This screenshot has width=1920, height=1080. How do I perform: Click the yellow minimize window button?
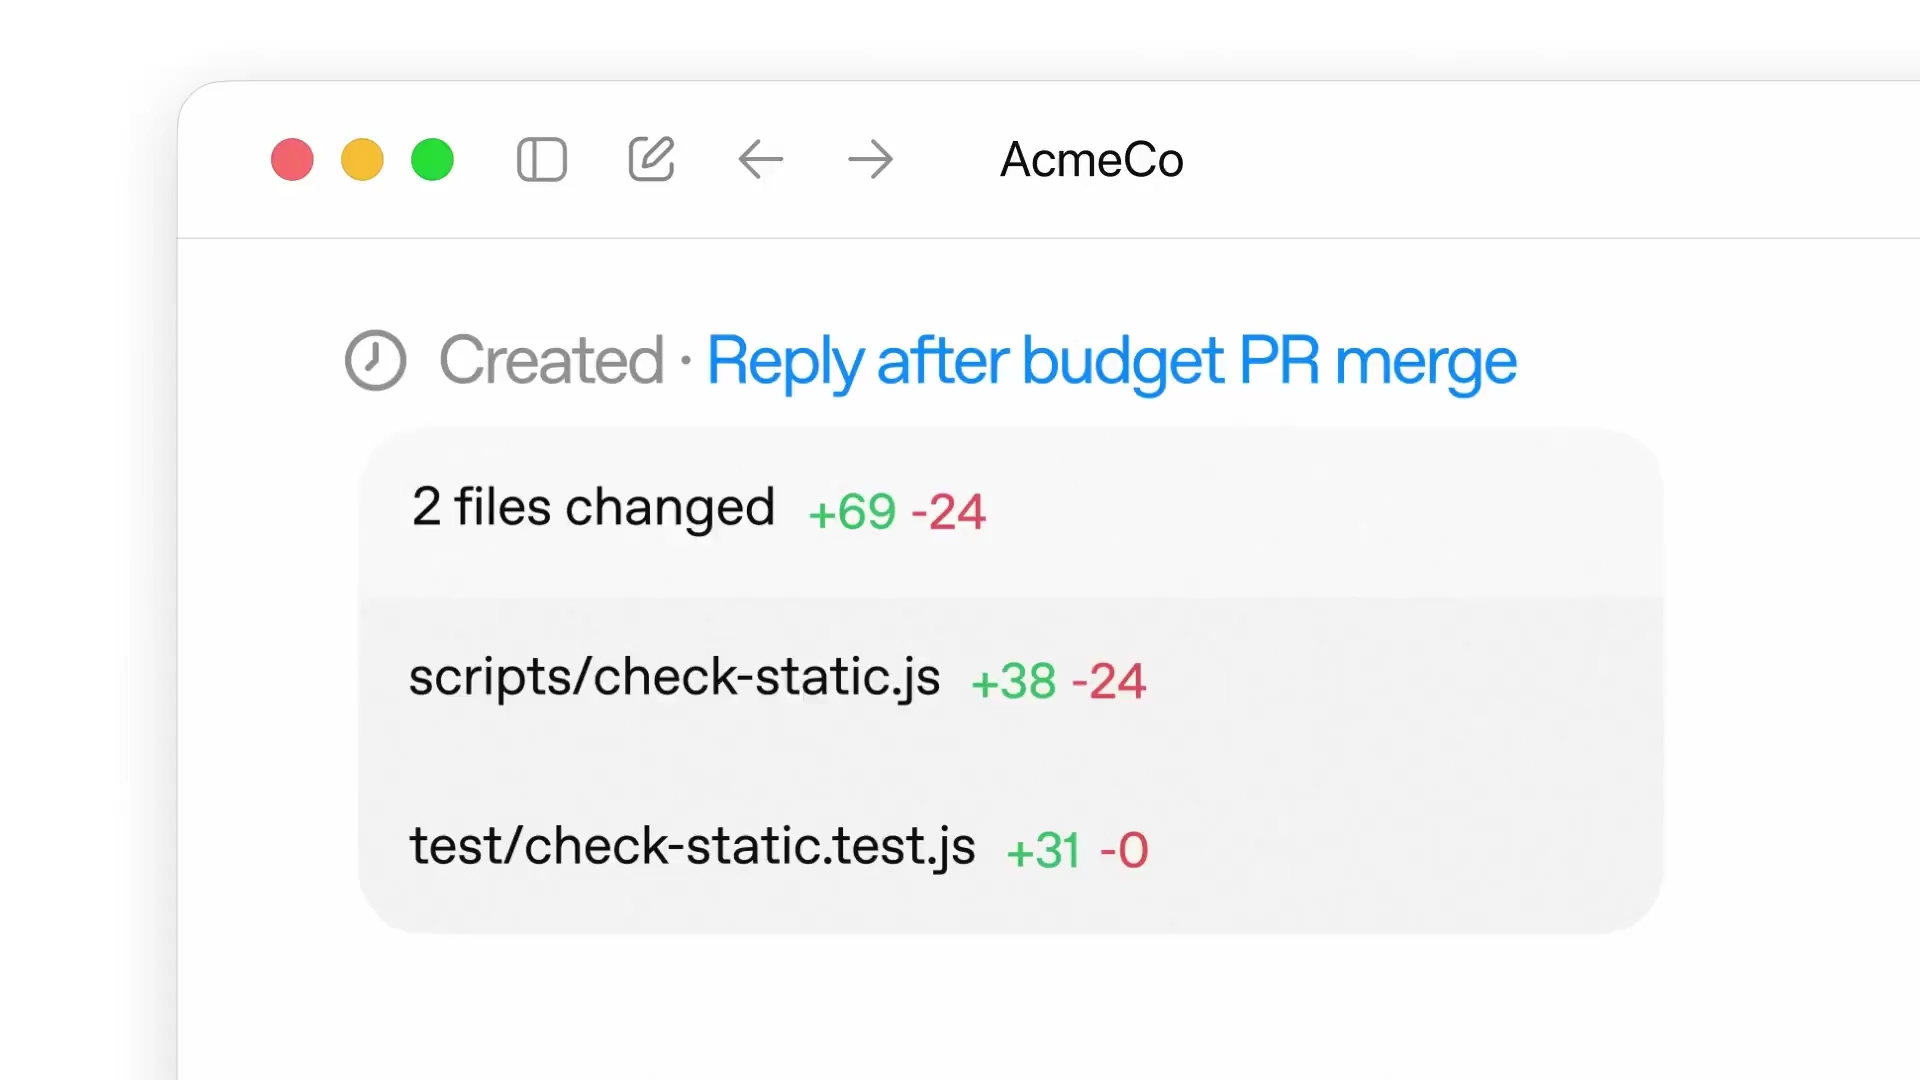362,160
